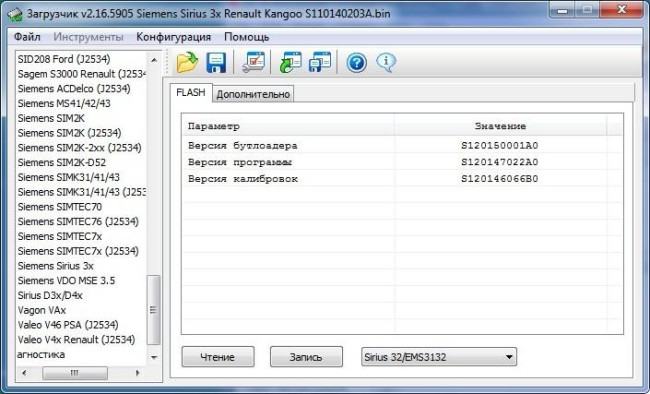The height and width of the screenshot is (394, 650).
Task: Select Siemens MS41/42/43 item
Action: point(64,103)
